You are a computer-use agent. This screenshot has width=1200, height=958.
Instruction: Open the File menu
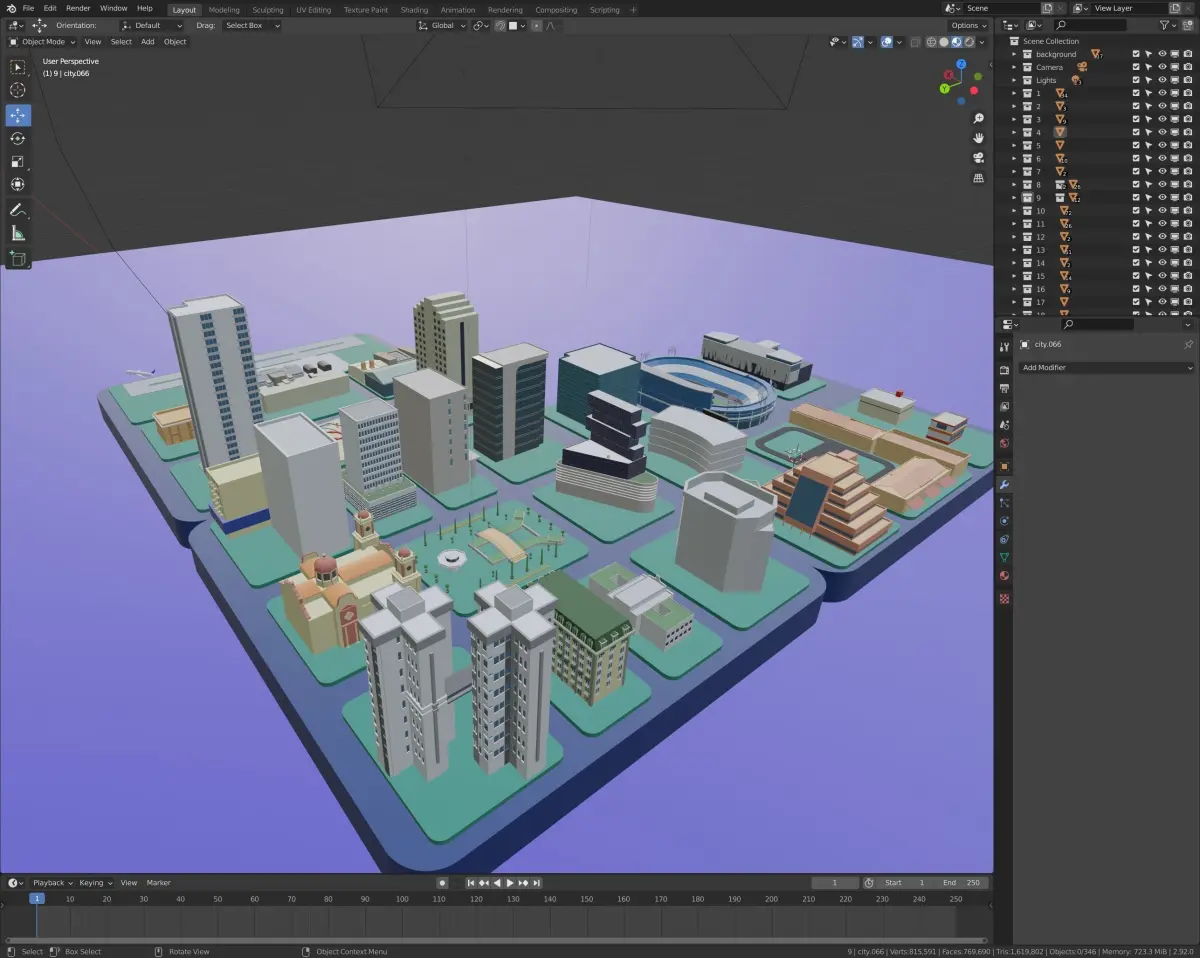click(28, 8)
